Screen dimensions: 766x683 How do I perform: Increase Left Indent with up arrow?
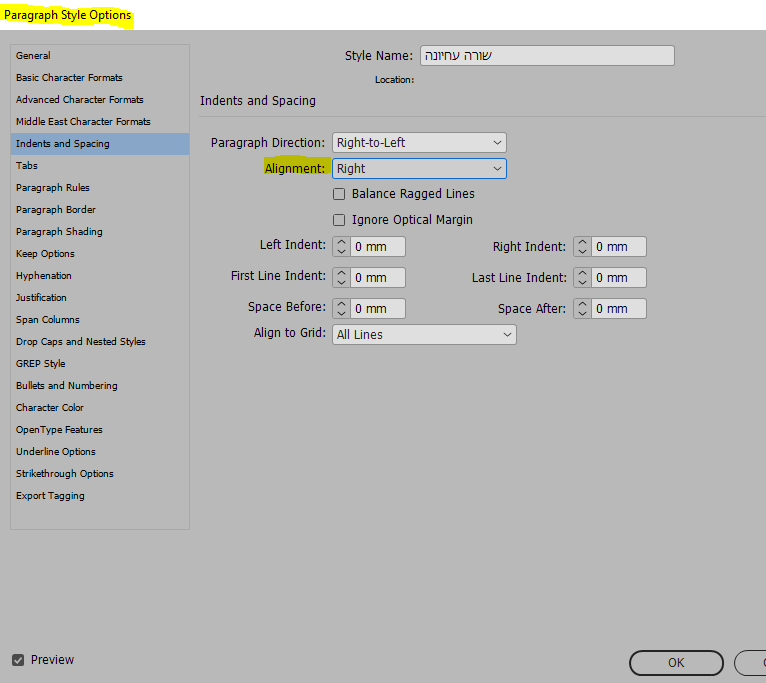[341, 242]
